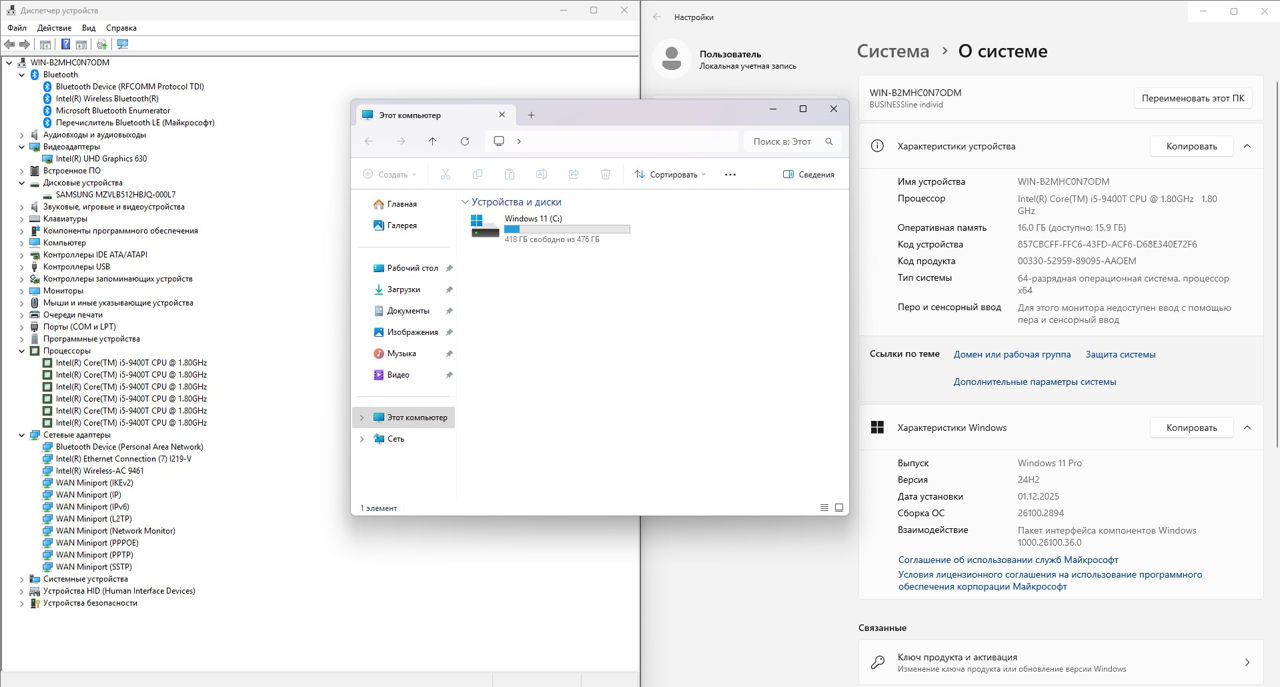Click the three-dots more options icon in Explorer
1280x687 pixels.
(x=730, y=174)
